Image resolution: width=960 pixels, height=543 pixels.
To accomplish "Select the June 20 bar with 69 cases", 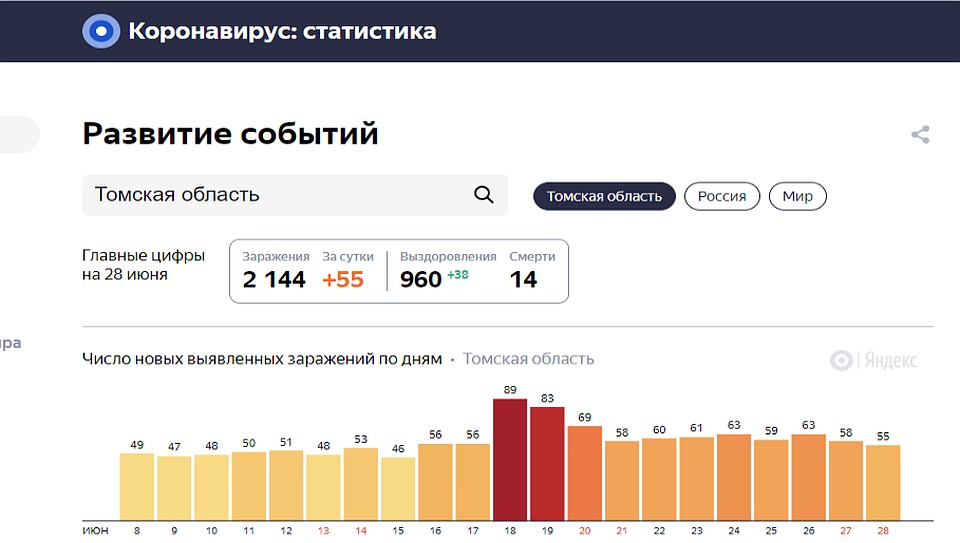I will [585, 473].
